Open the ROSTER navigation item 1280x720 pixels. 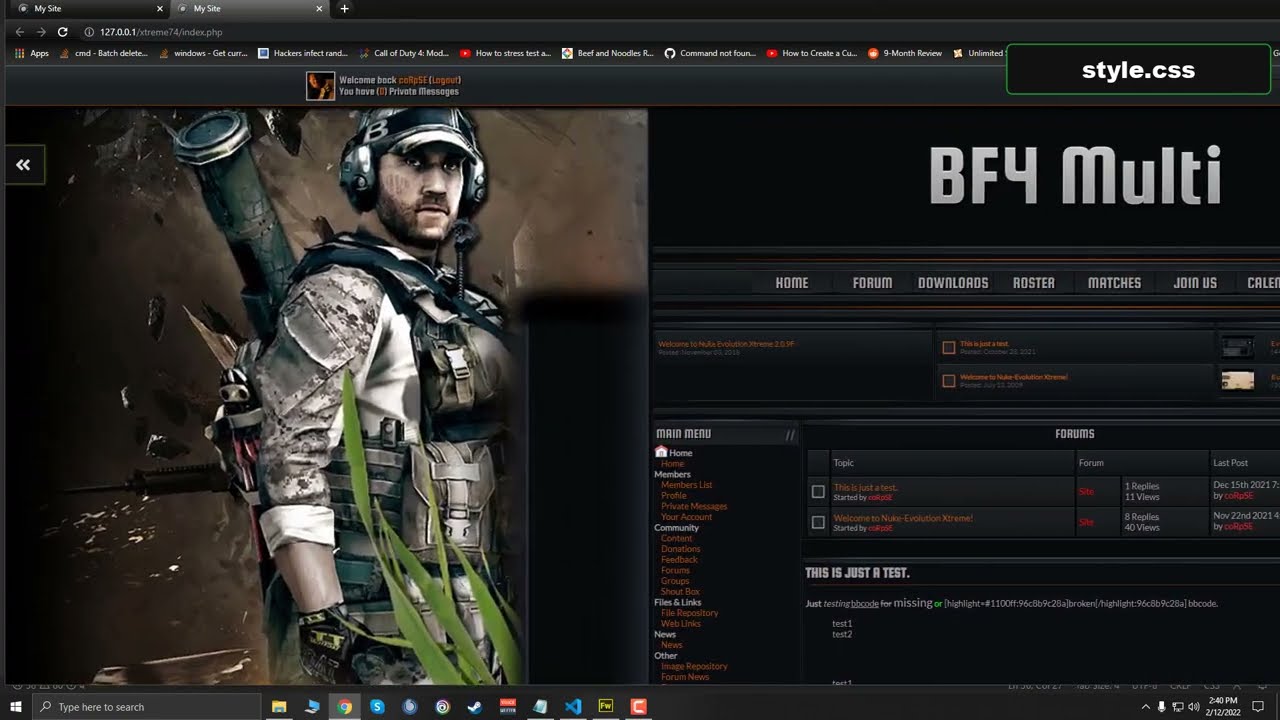click(x=1034, y=283)
